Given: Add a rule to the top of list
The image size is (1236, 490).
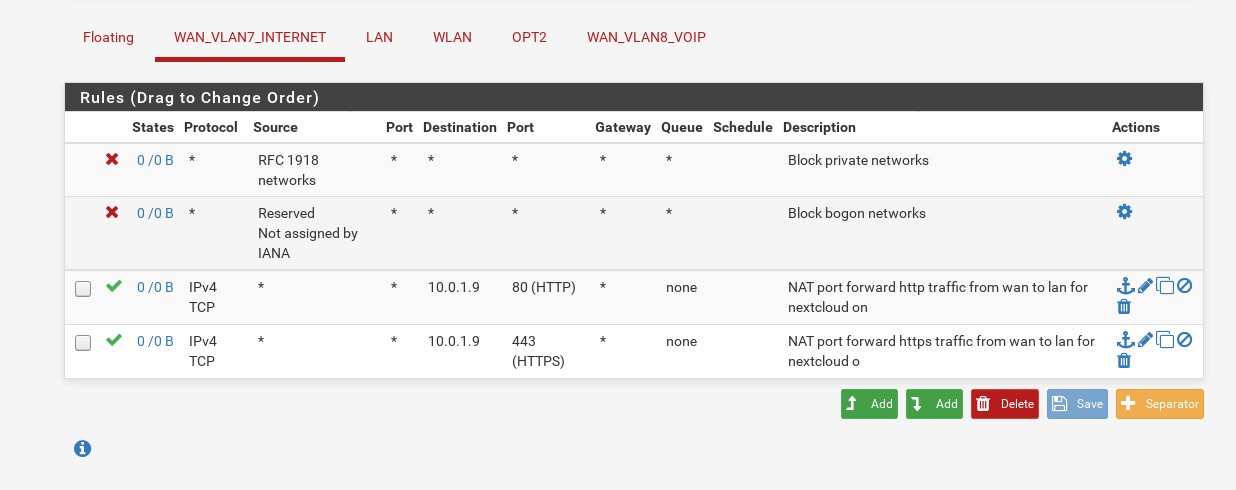Looking at the screenshot, I should click(869, 404).
